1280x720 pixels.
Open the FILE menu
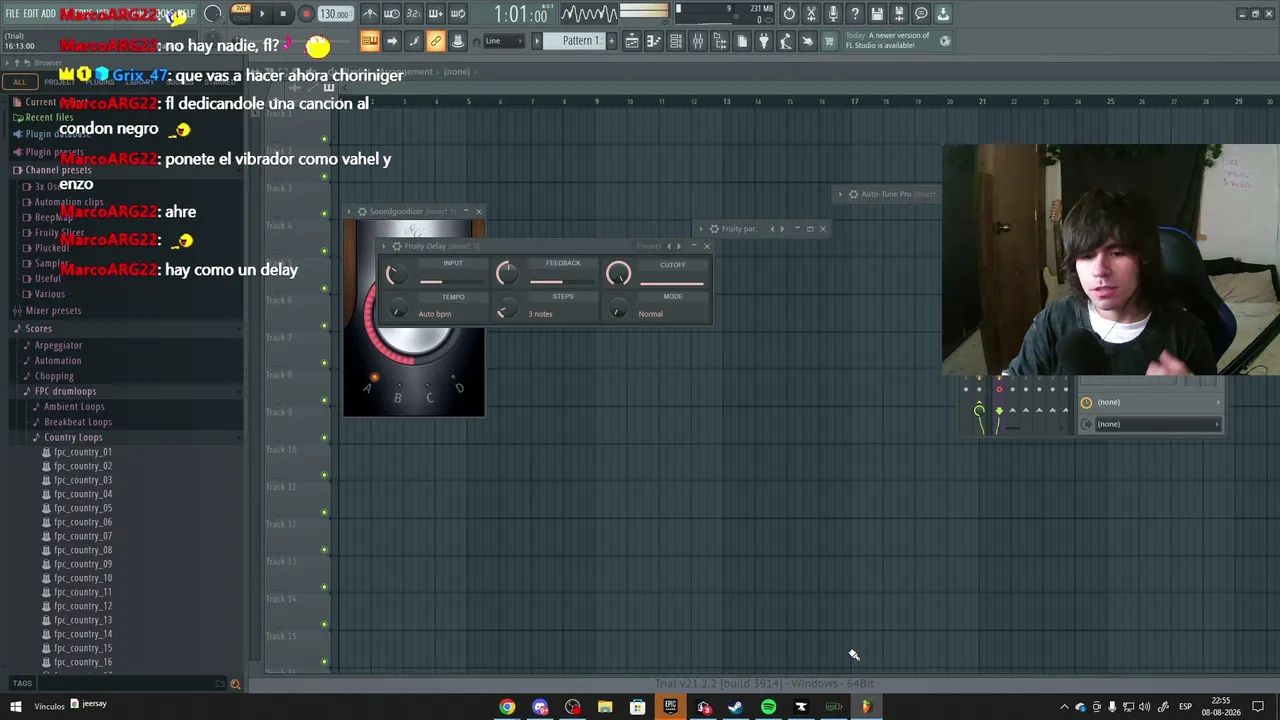(x=12, y=14)
